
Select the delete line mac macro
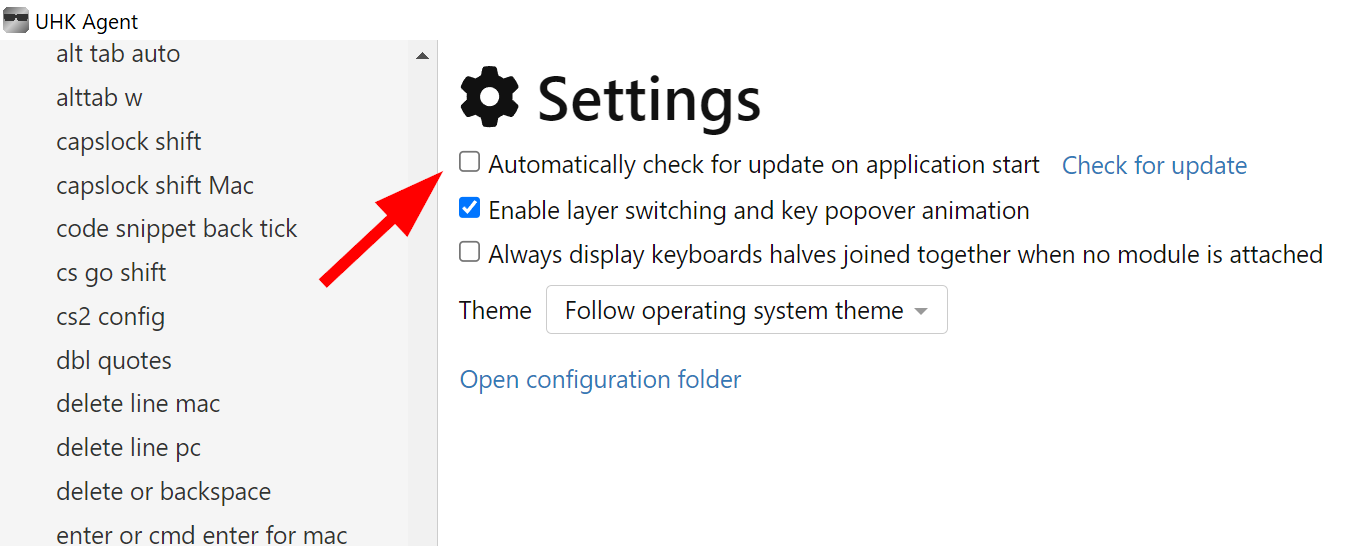(138, 404)
